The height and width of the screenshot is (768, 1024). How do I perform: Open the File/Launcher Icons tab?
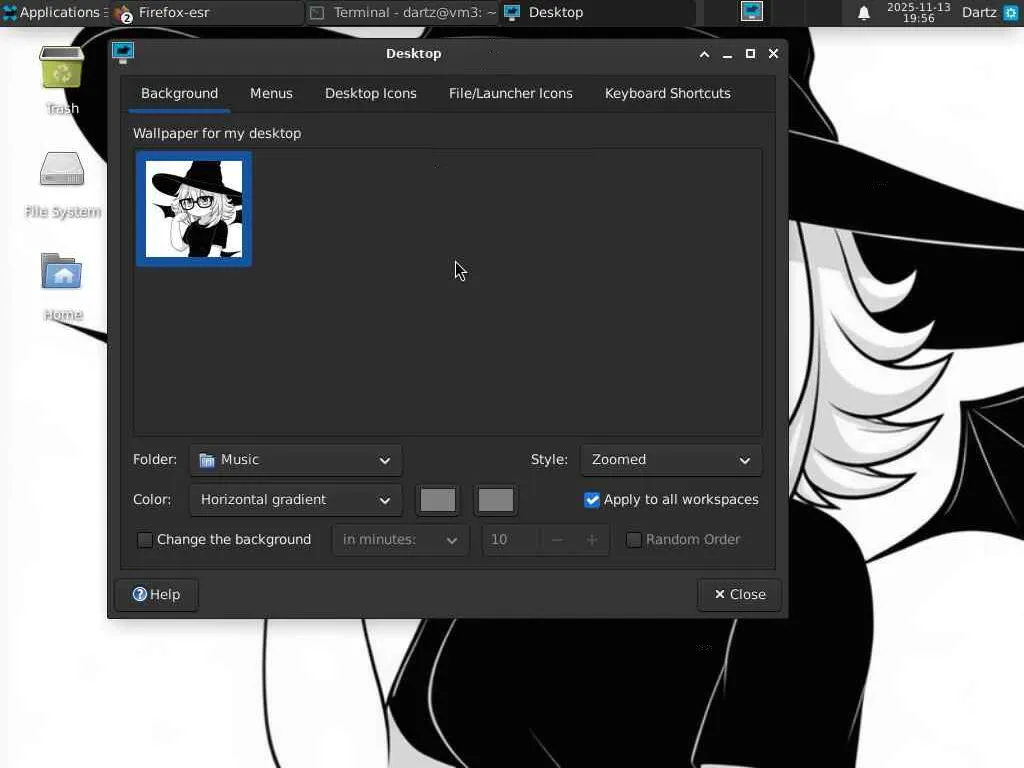click(511, 93)
